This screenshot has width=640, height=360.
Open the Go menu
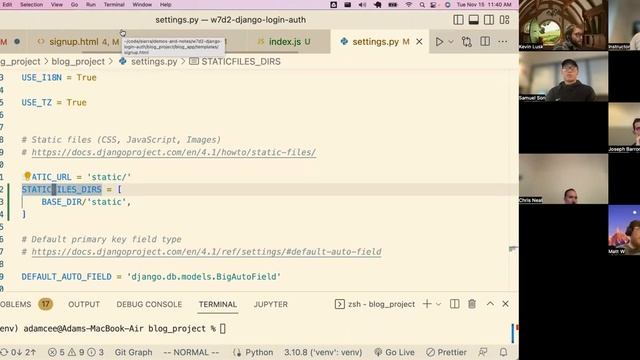click(74, 4)
